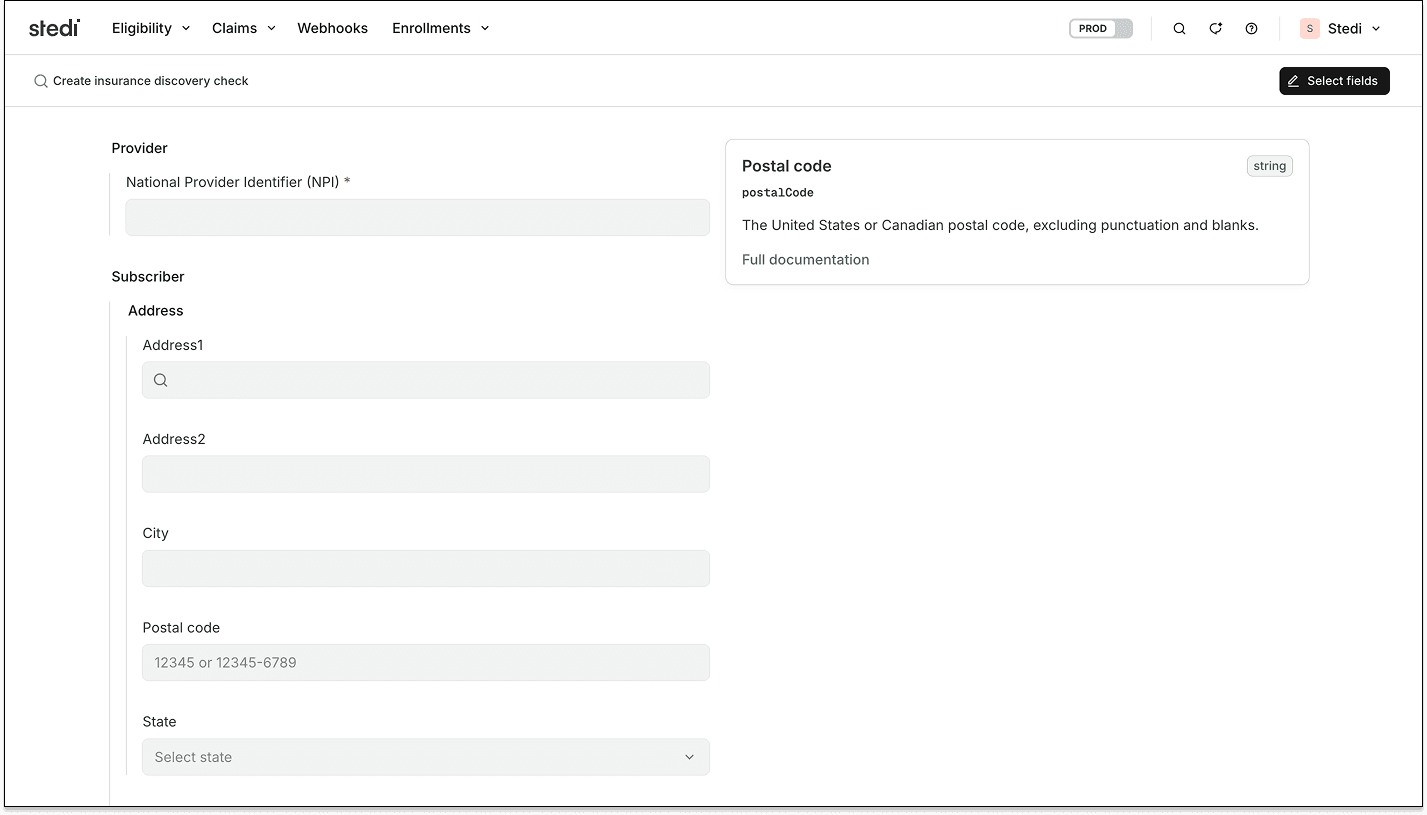Open the Full documentation link

[x=805, y=259]
